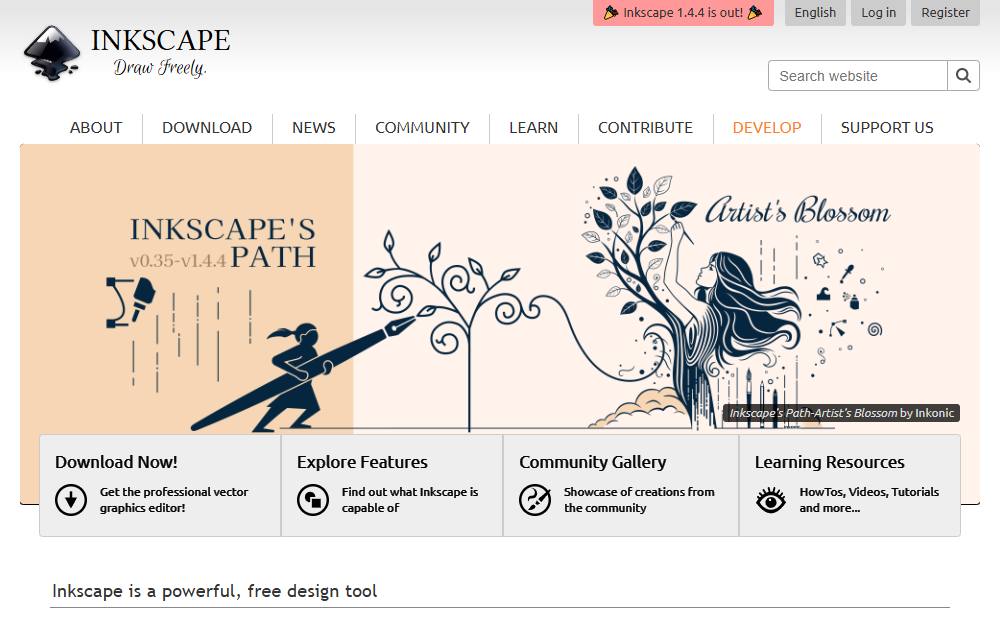Image resolution: width=1000 pixels, height=625 pixels.
Task: Open the Learning Resources heading link
Action: coord(829,462)
